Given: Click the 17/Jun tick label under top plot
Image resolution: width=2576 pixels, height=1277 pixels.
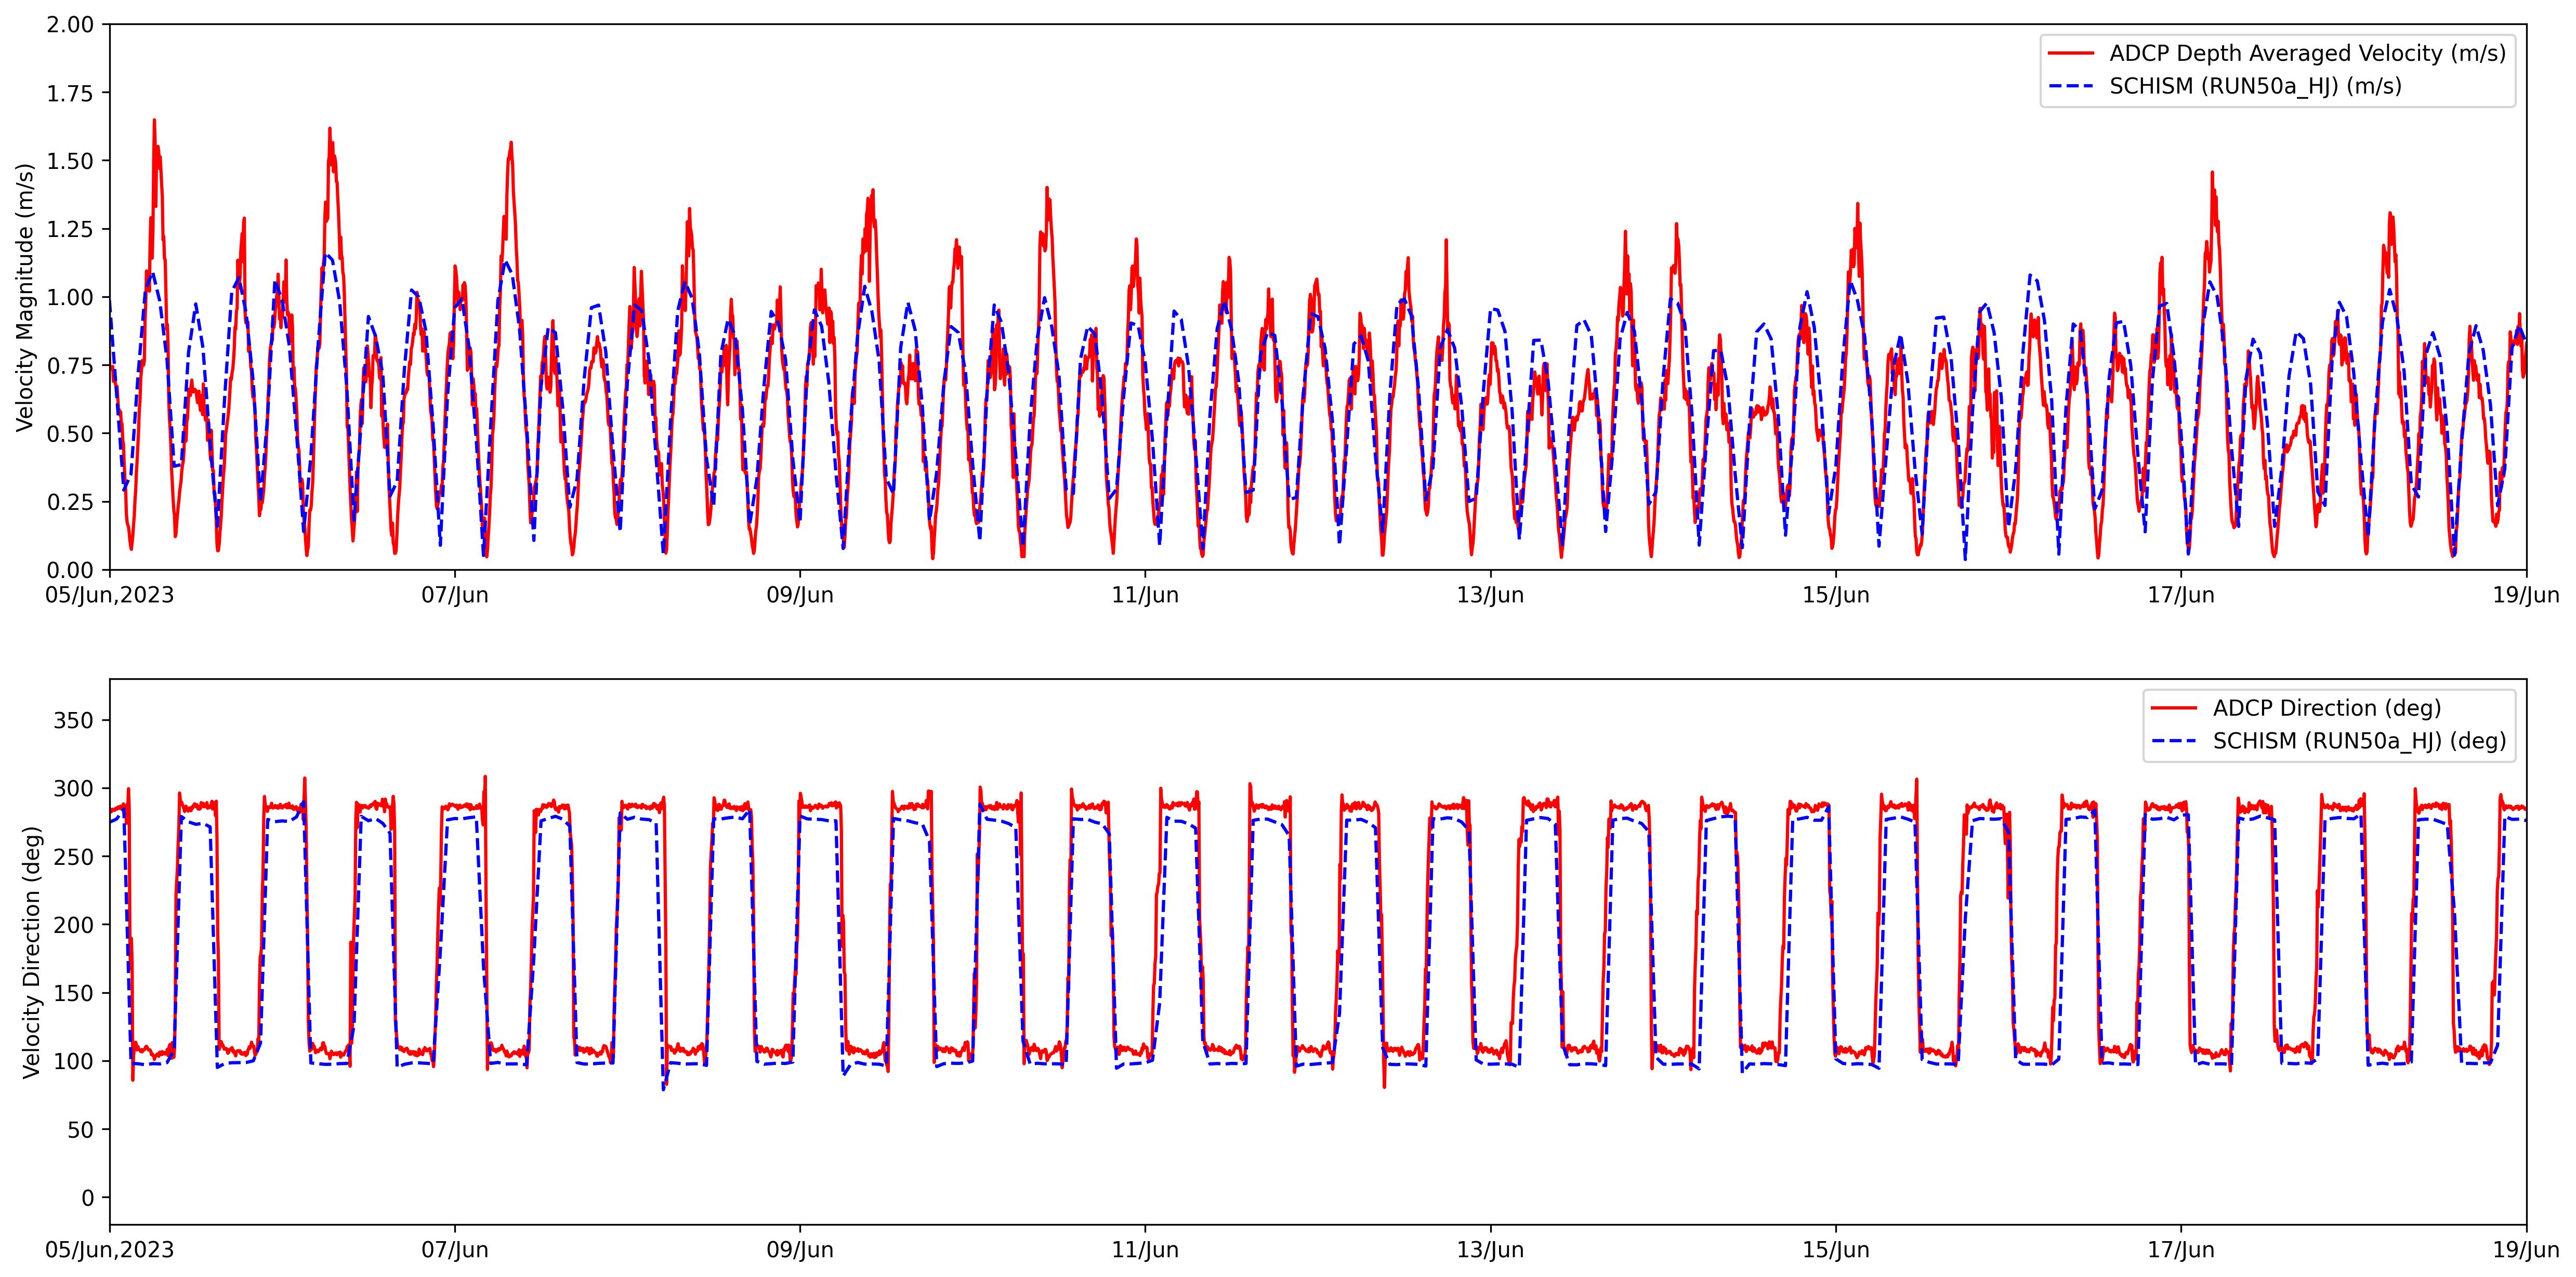Looking at the screenshot, I should [2181, 595].
